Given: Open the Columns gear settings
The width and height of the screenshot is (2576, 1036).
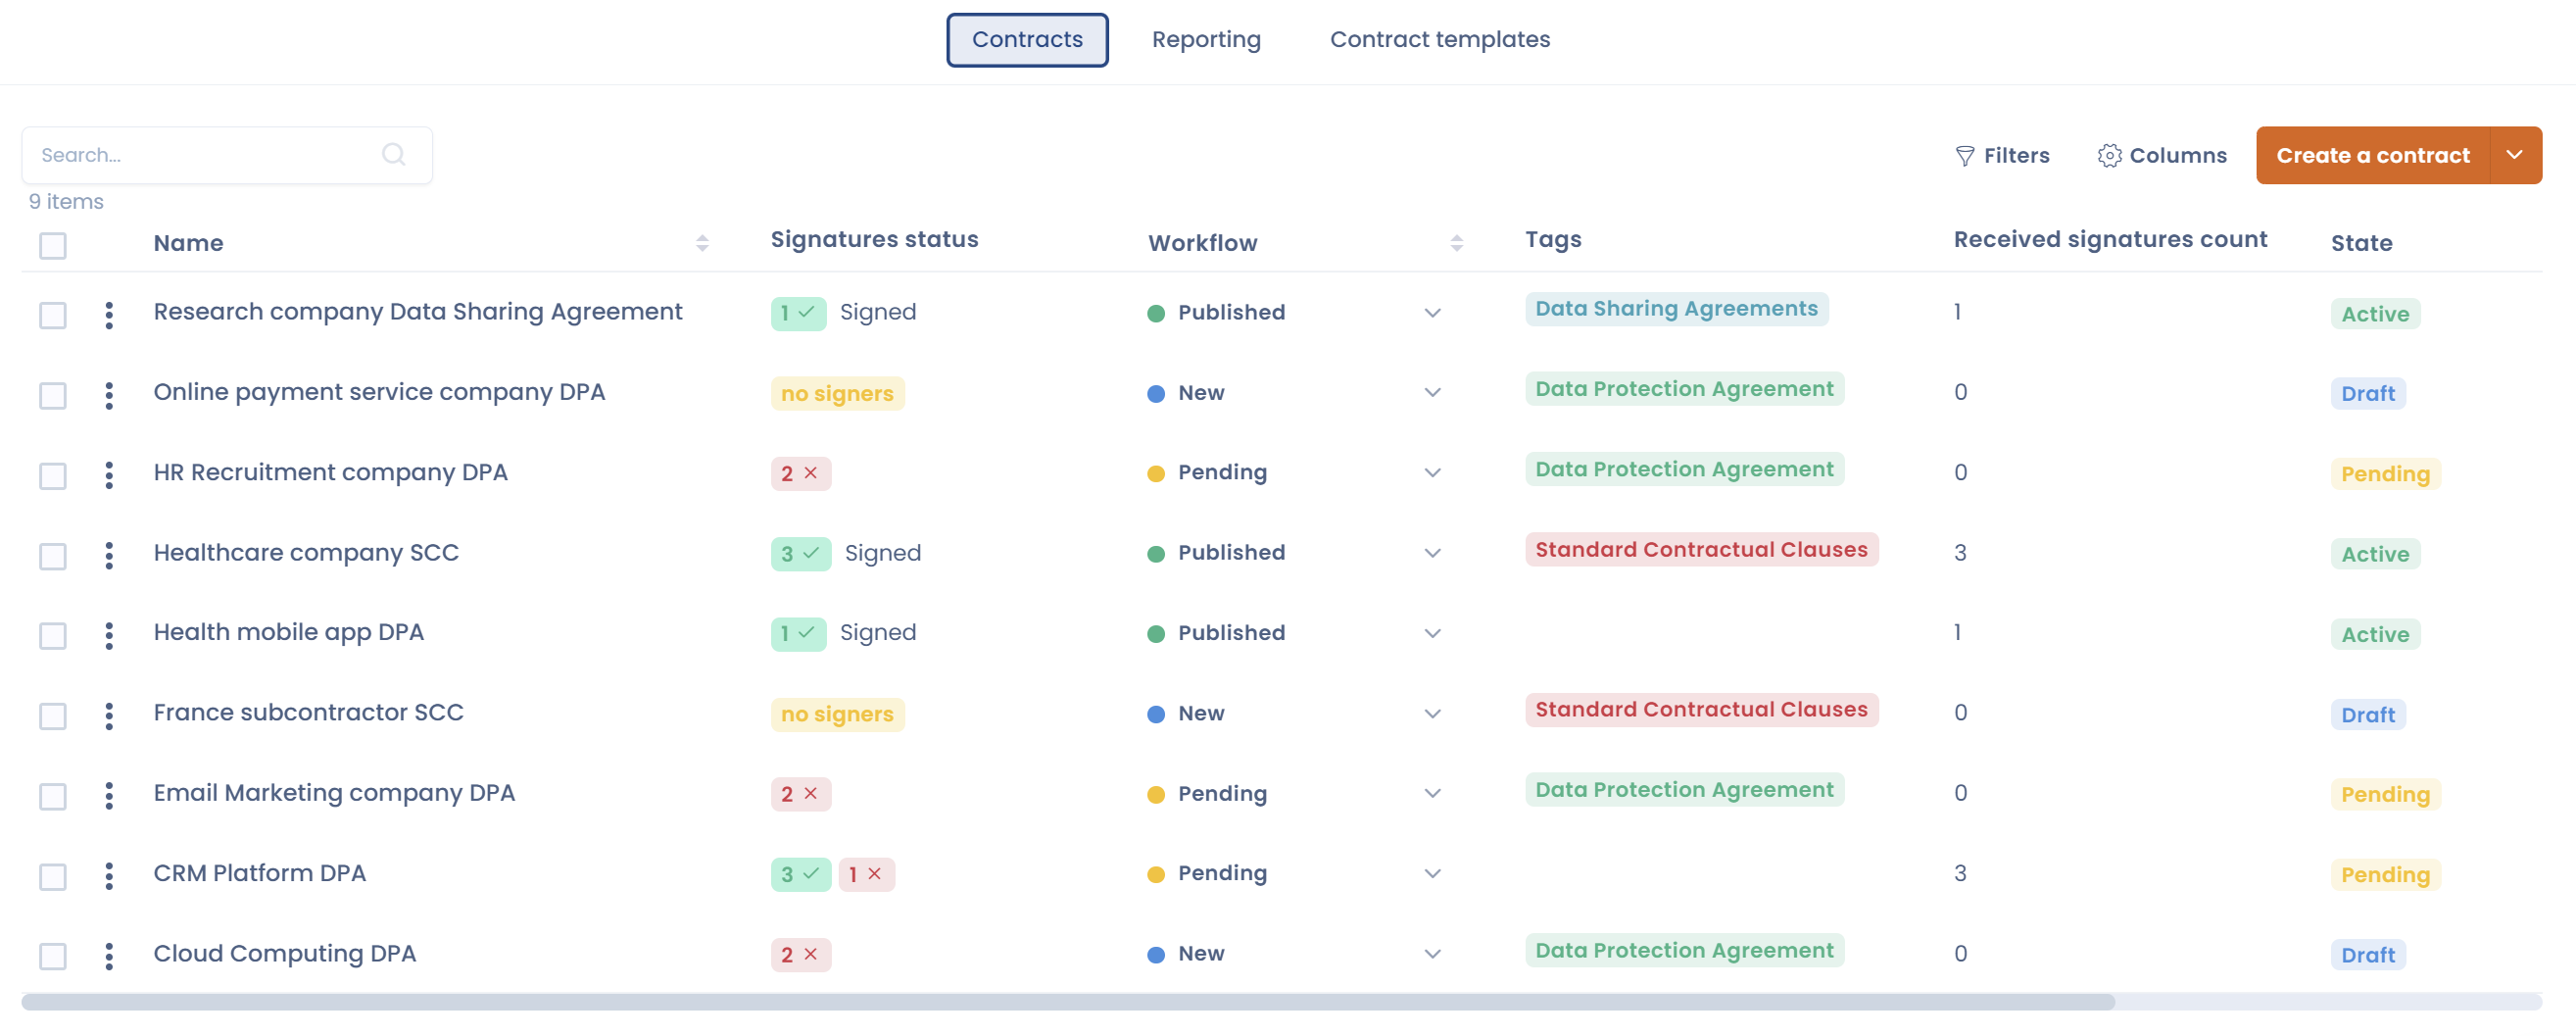Looking at the screenshot, I should point(2108,156).
